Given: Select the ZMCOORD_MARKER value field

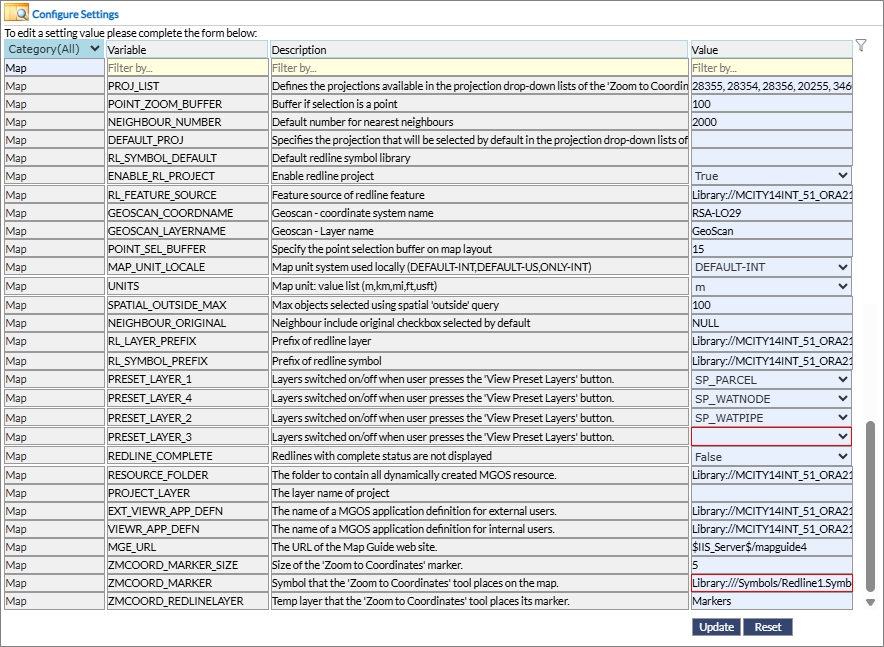Looking at the screenshot, I should 771,583.
